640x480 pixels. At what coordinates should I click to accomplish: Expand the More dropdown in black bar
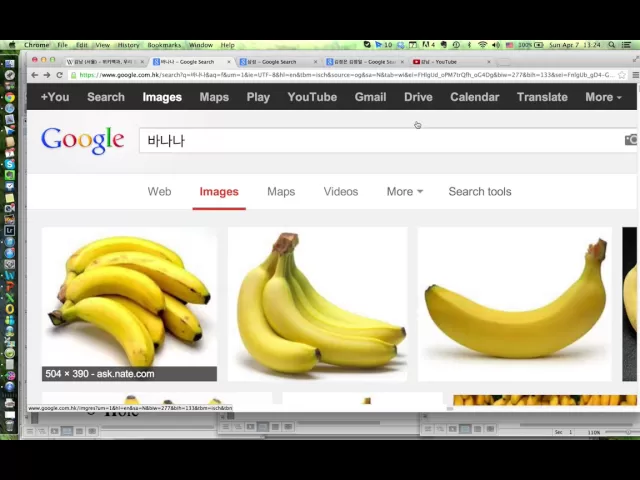[x=603, y=97]
